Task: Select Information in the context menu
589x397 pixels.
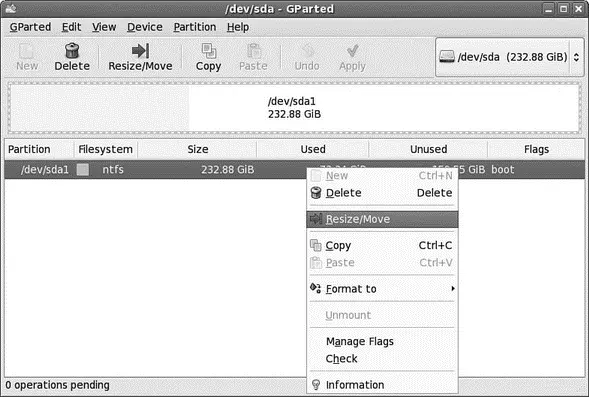Action: point(382,385)
